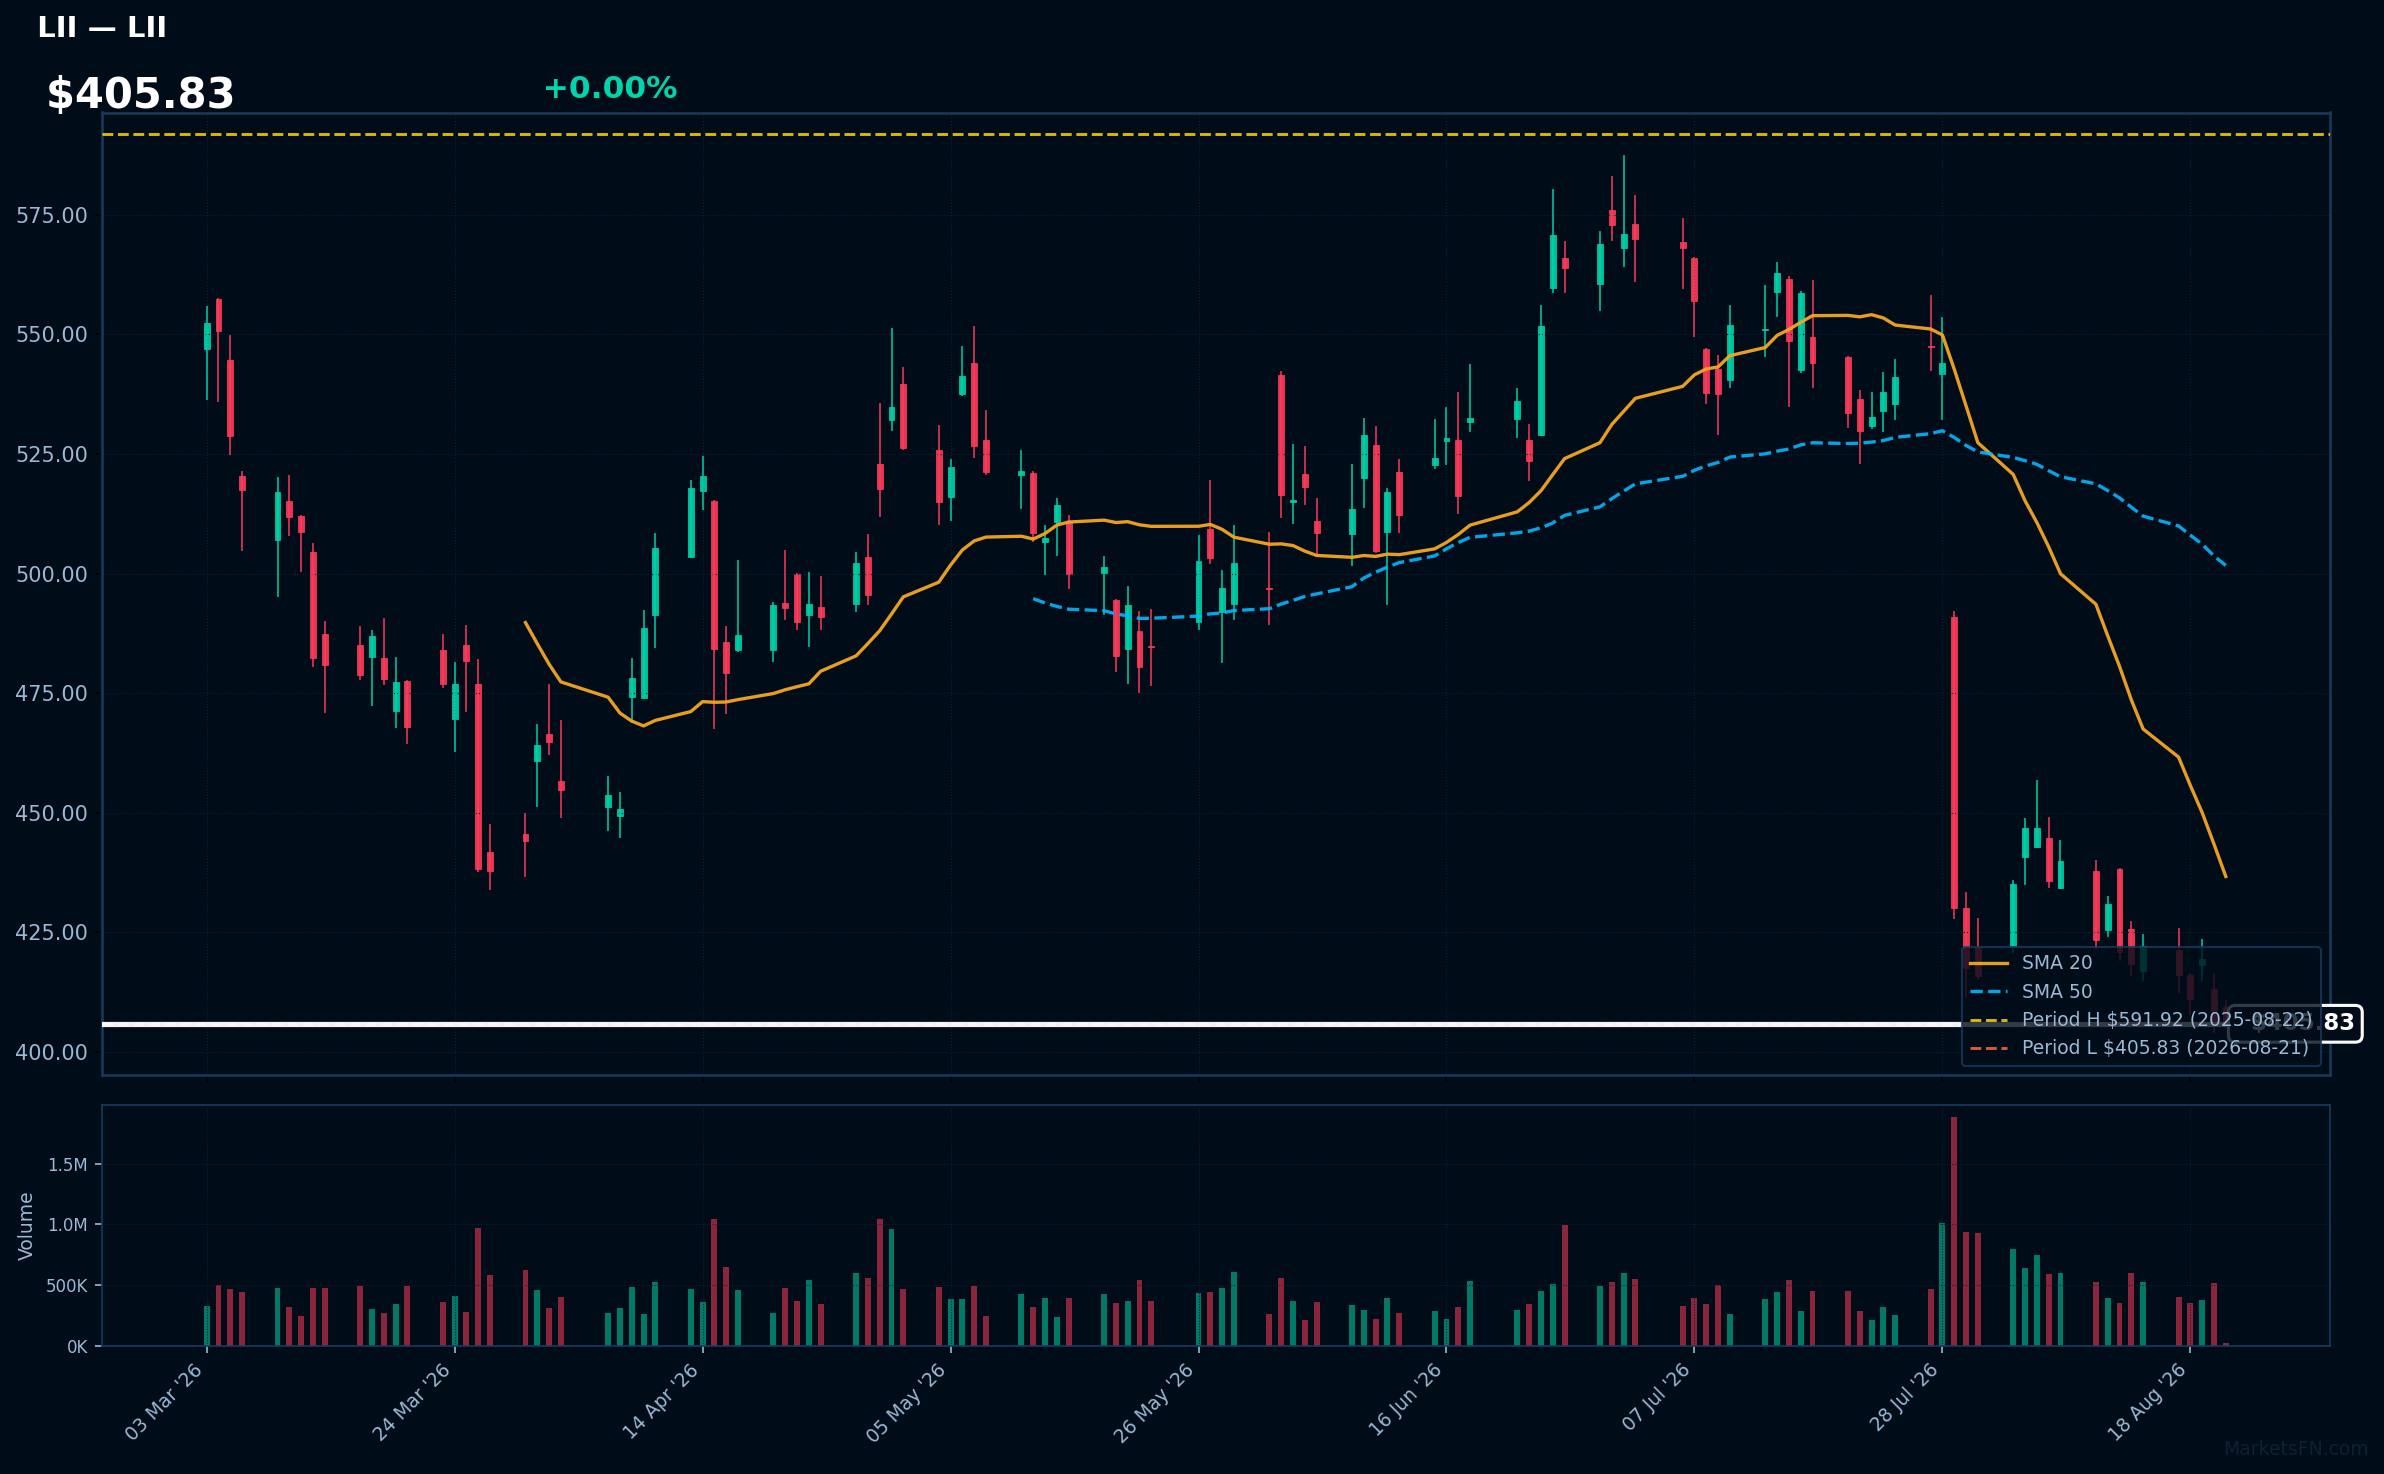Click the 03 Mar '26 date label

tap(164, 1402)
